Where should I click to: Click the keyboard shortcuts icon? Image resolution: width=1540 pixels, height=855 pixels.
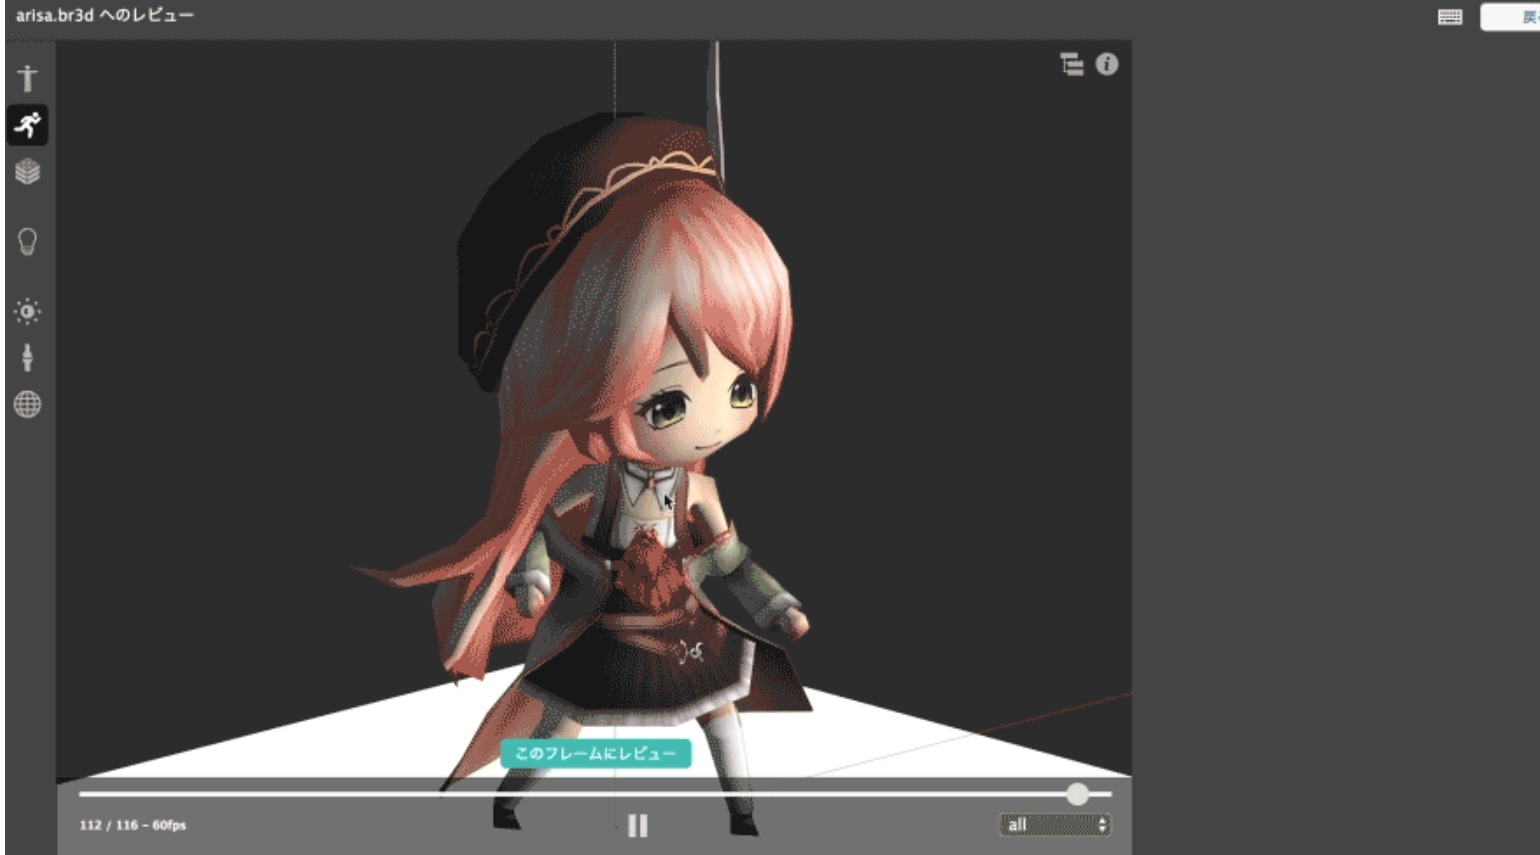[x=1450, y=17]
